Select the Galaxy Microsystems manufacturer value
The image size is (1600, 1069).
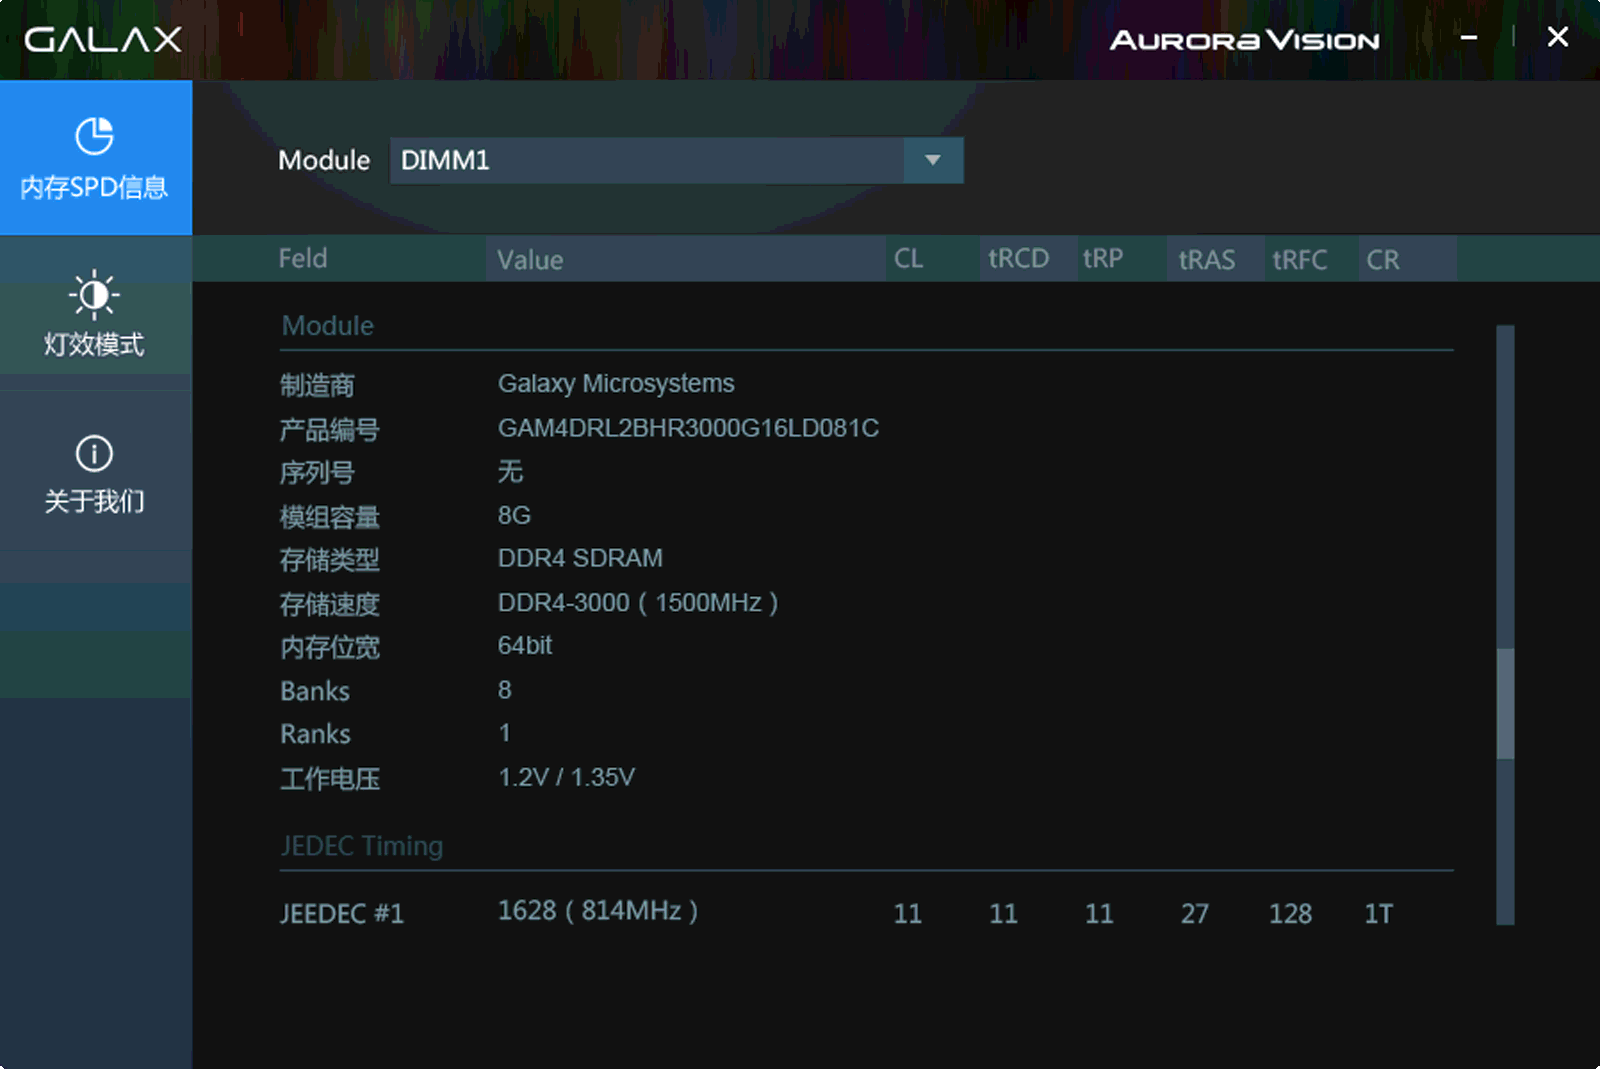[616, 384]
